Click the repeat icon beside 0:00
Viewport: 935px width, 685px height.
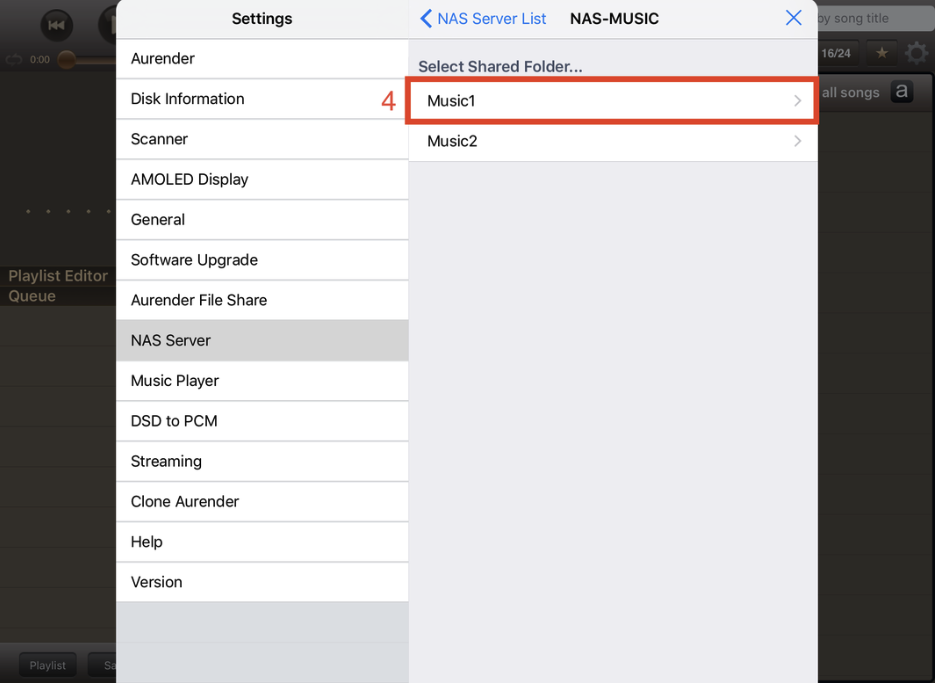[14, 60]
